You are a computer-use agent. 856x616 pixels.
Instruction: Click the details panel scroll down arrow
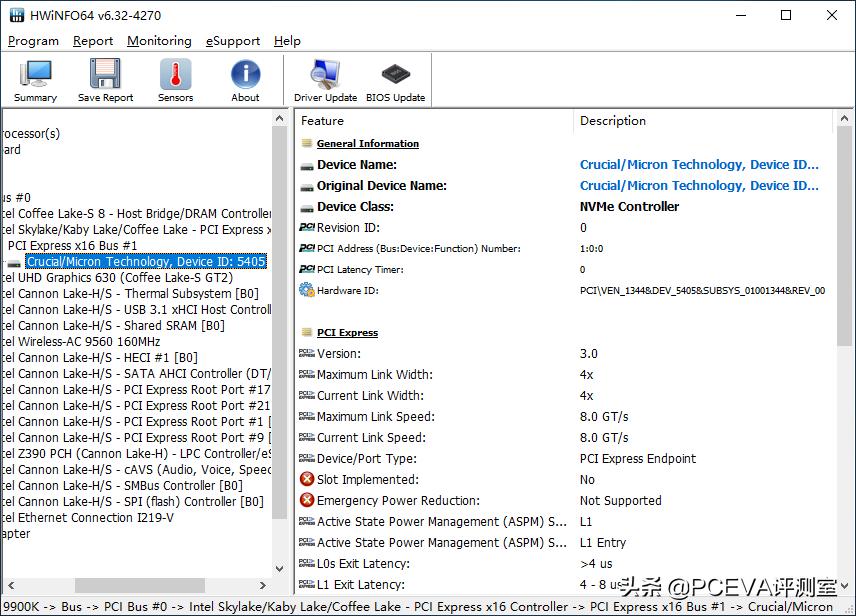point(845,584)
